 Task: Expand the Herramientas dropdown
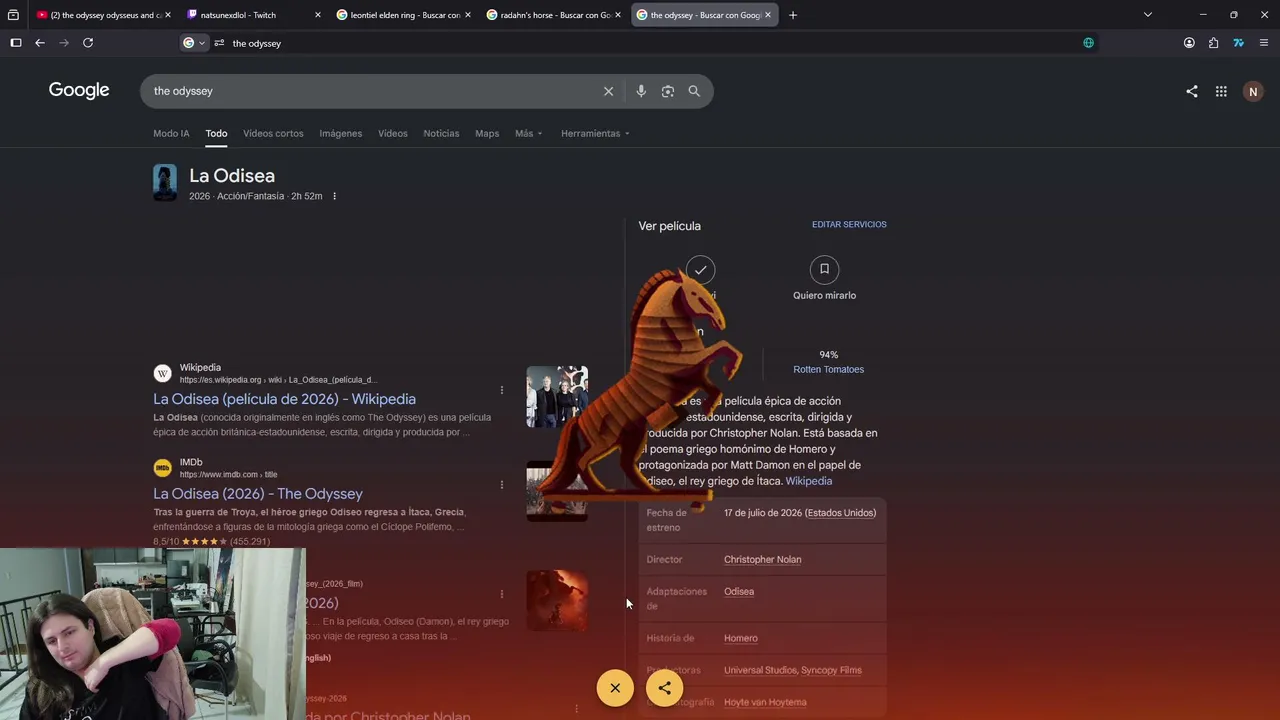tap(595, 133)
